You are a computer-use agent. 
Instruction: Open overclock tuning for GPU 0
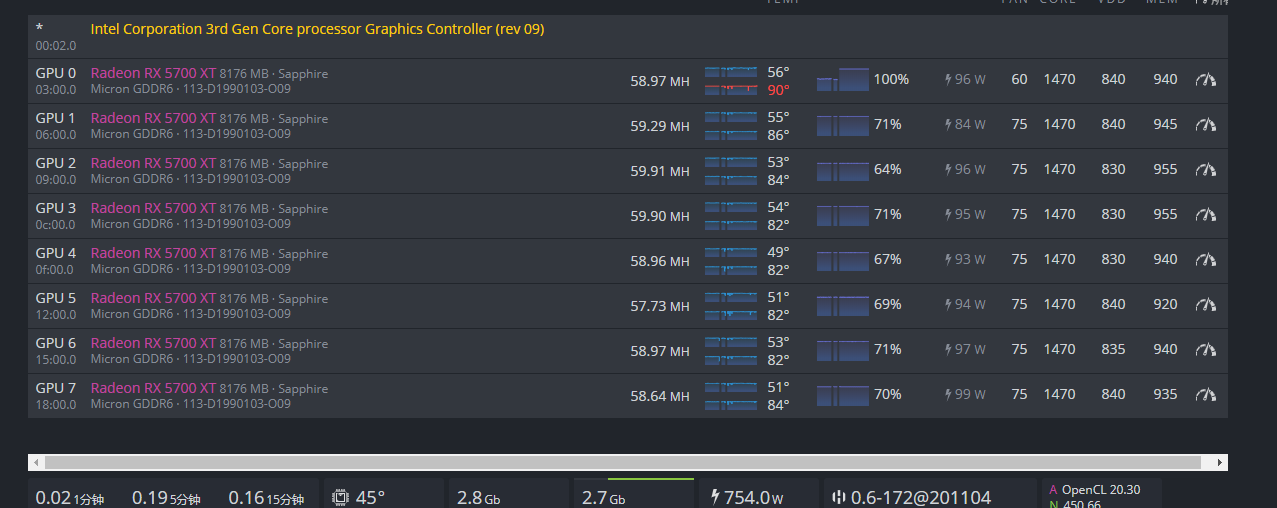pyautogui.click(x=1206, y=80)
